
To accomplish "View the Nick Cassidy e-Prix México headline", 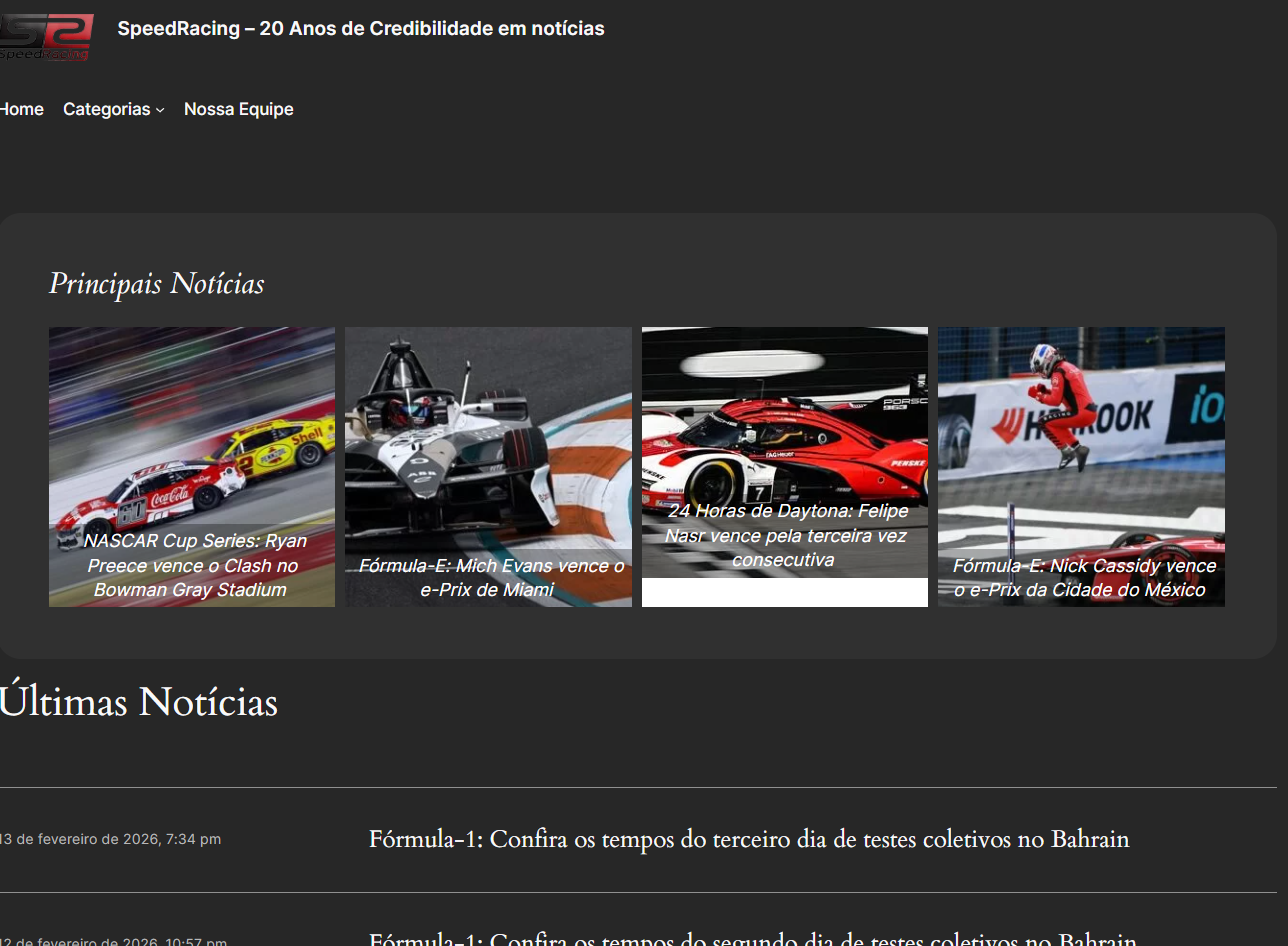I will [x=1082, y=578].
